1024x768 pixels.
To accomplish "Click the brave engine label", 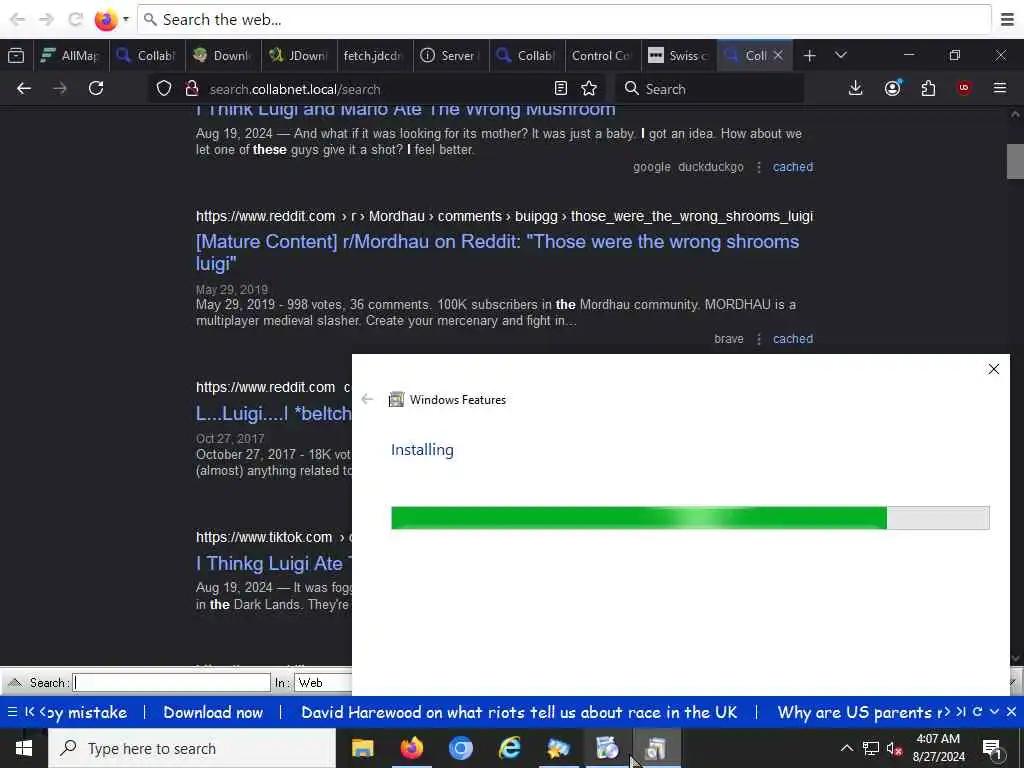I will point(729,339).
